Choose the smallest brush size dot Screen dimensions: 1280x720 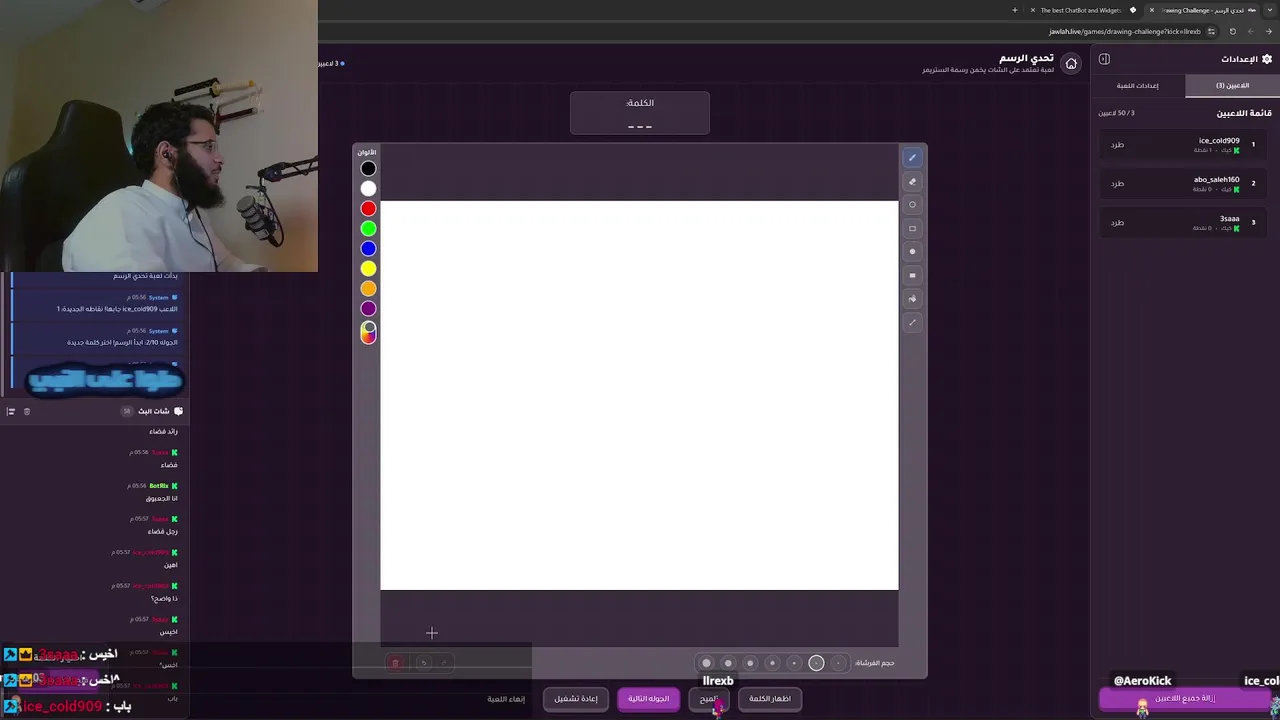click(x=838, y=663)
